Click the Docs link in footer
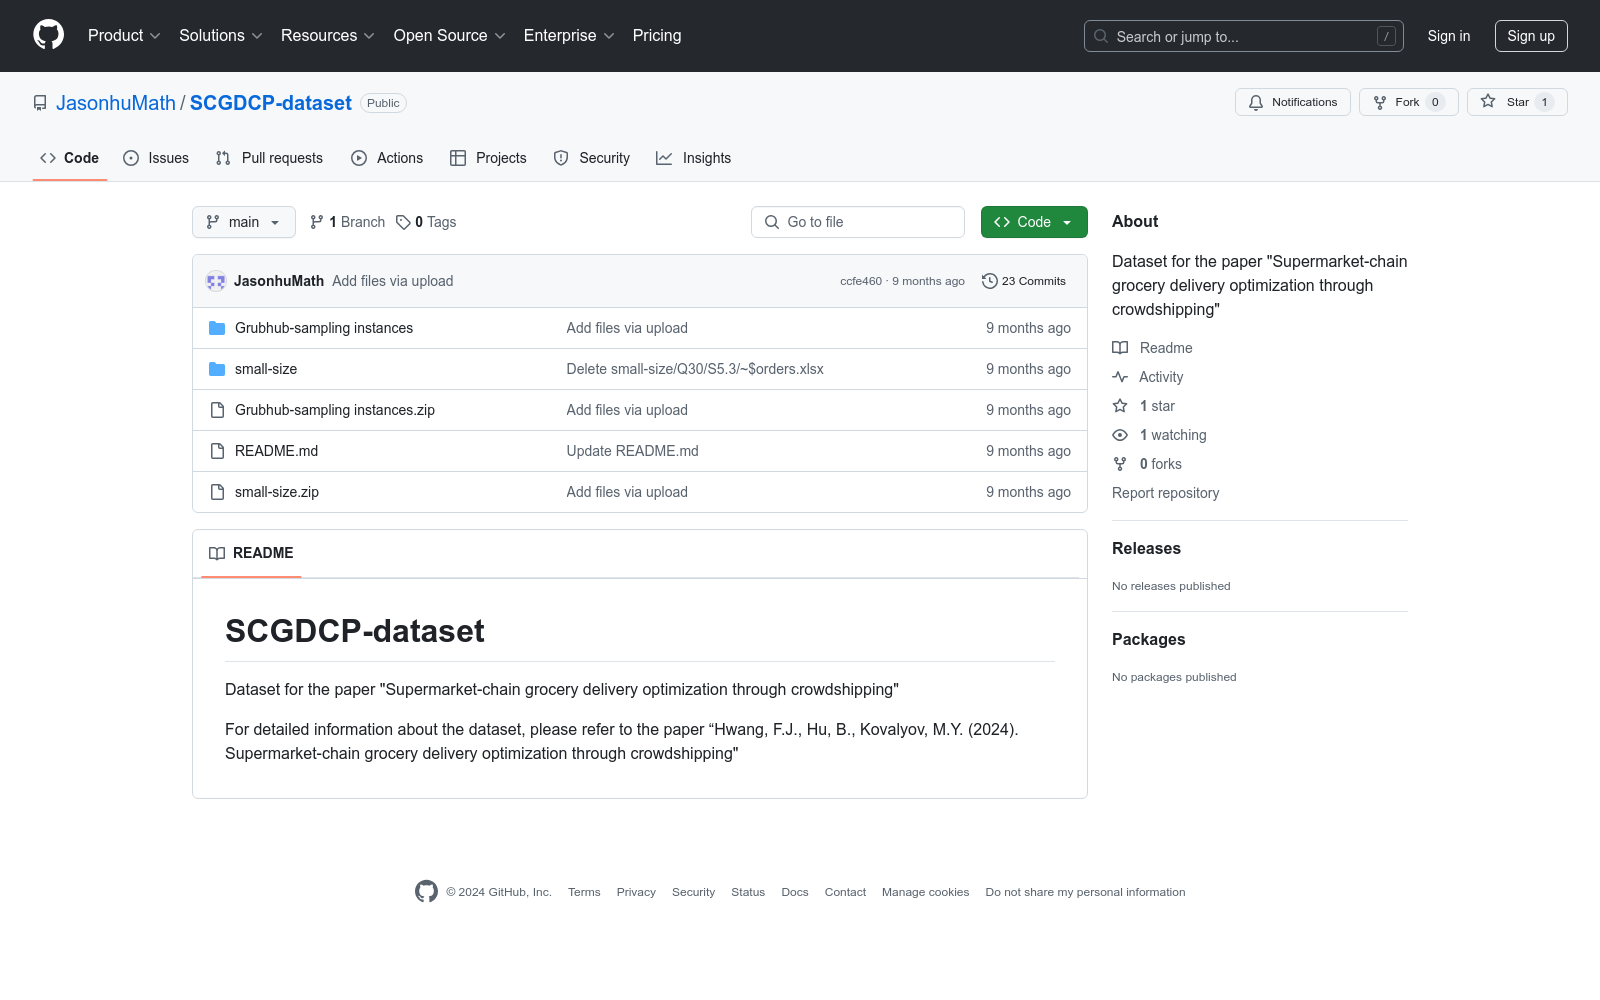This screenshot has width=1600, height=1000. point(795,892)
